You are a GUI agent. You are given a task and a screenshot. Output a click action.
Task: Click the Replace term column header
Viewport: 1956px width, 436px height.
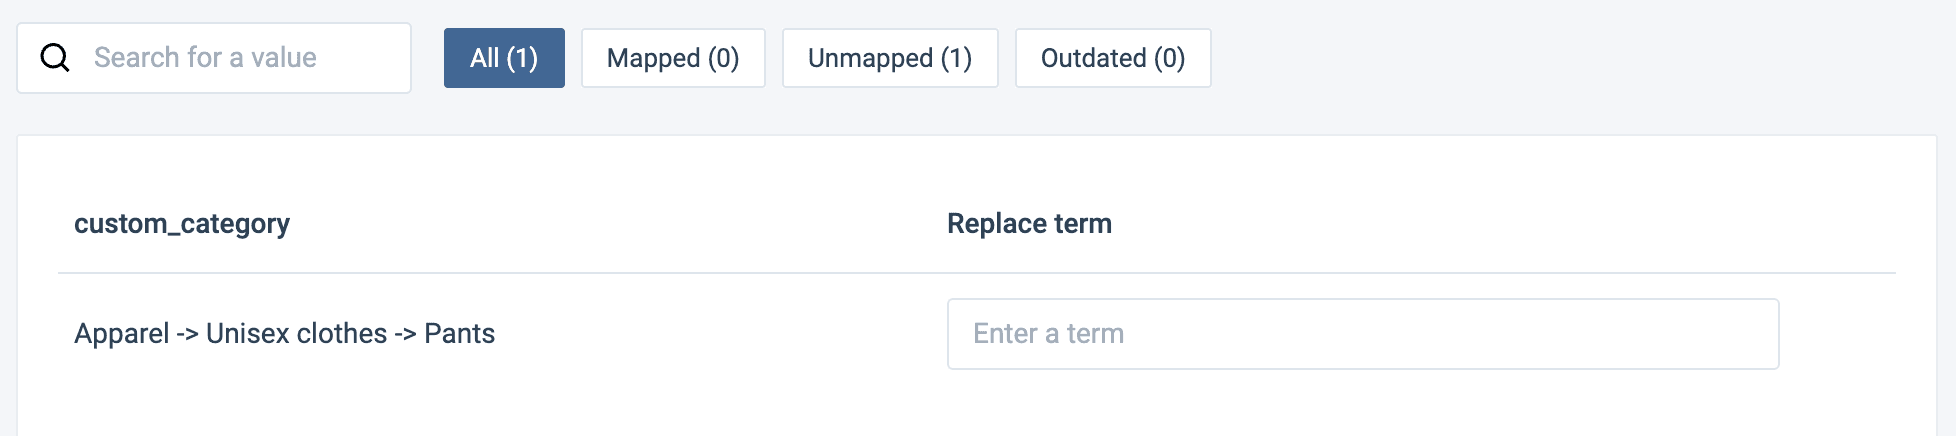(x=1029, y=223)
